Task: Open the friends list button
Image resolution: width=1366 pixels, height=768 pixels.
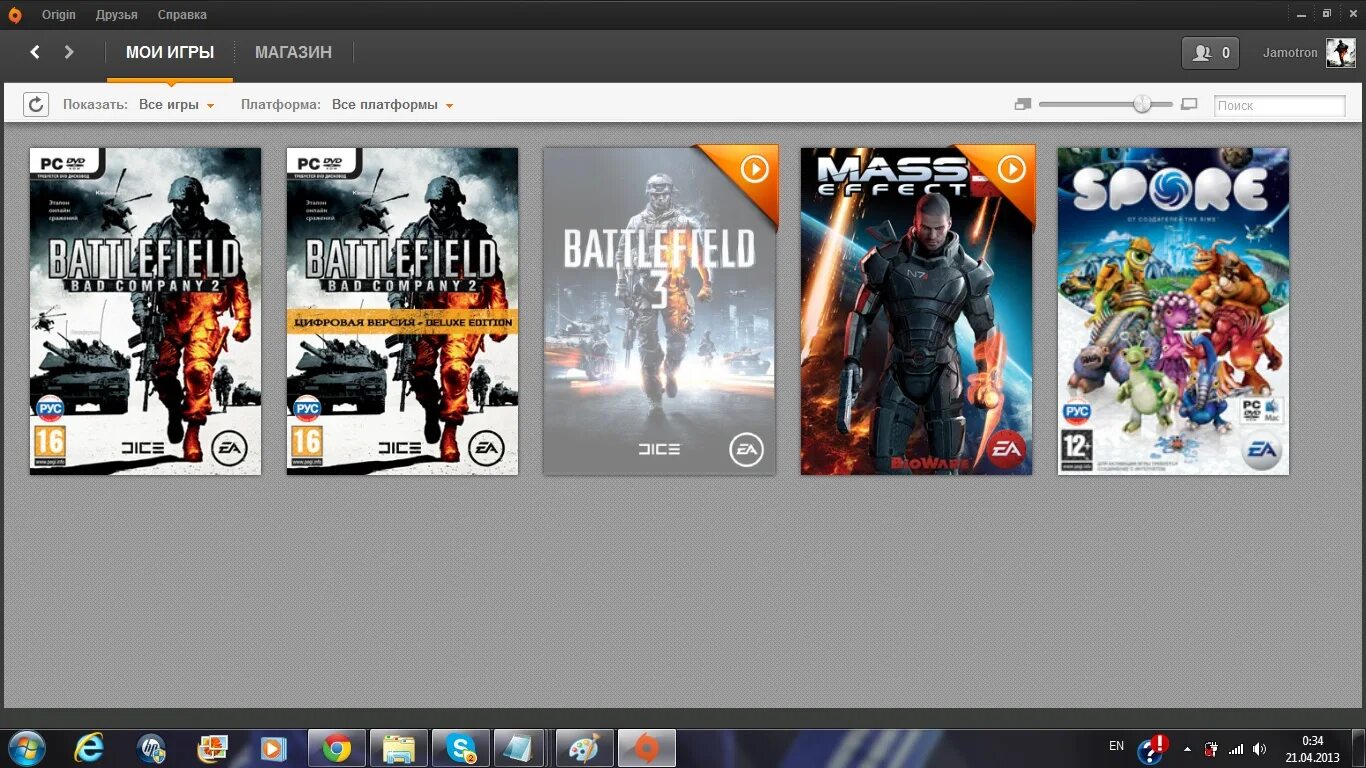Action: point(1210,53)
